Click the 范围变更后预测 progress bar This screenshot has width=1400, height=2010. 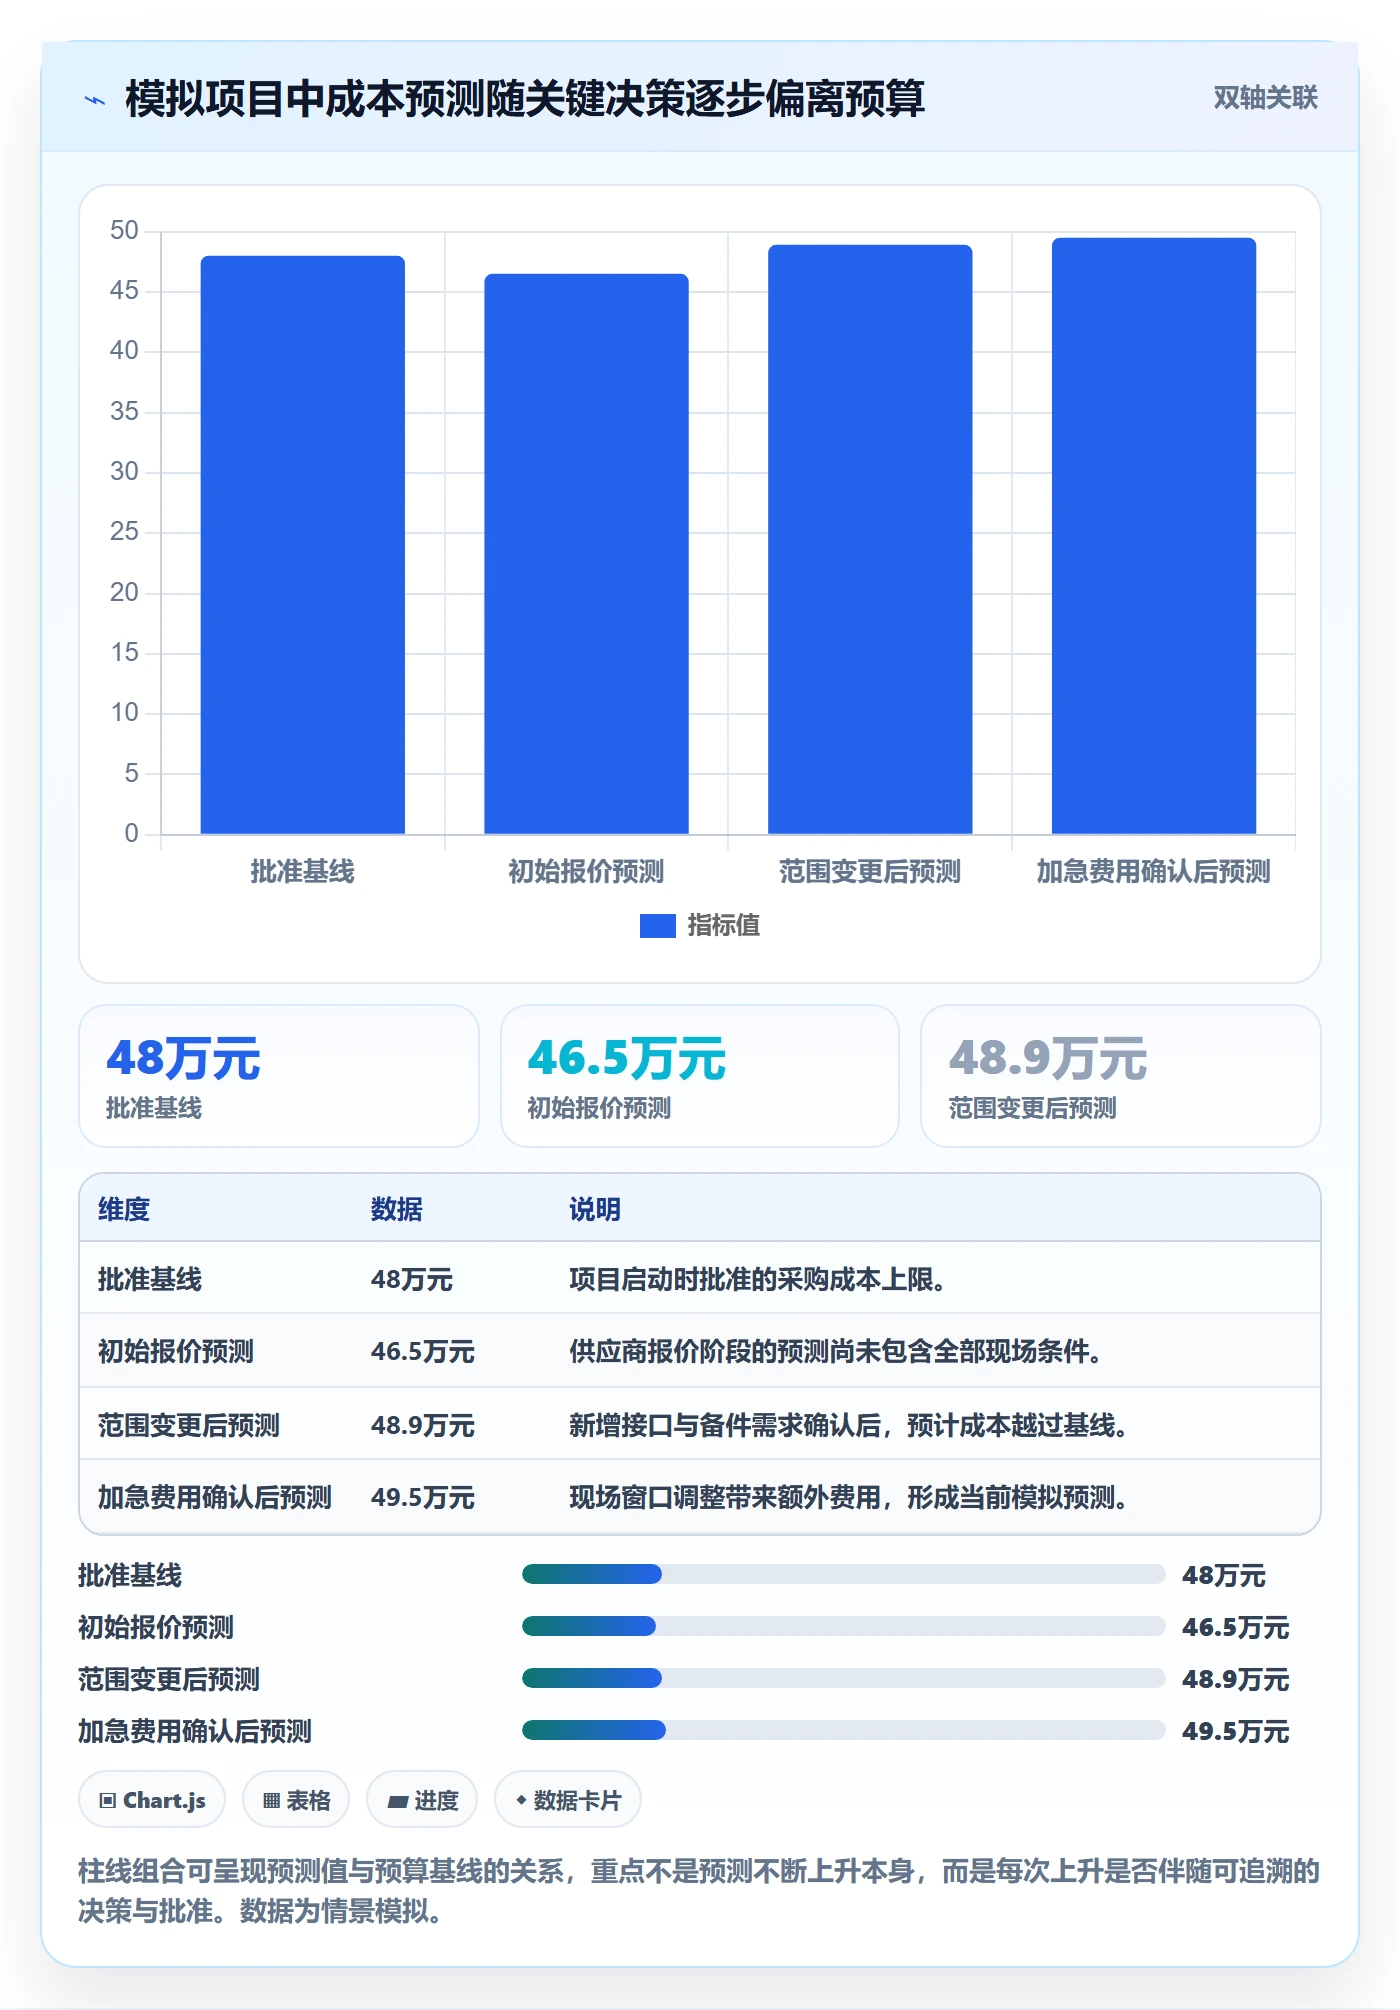[x=843, y=1679]
